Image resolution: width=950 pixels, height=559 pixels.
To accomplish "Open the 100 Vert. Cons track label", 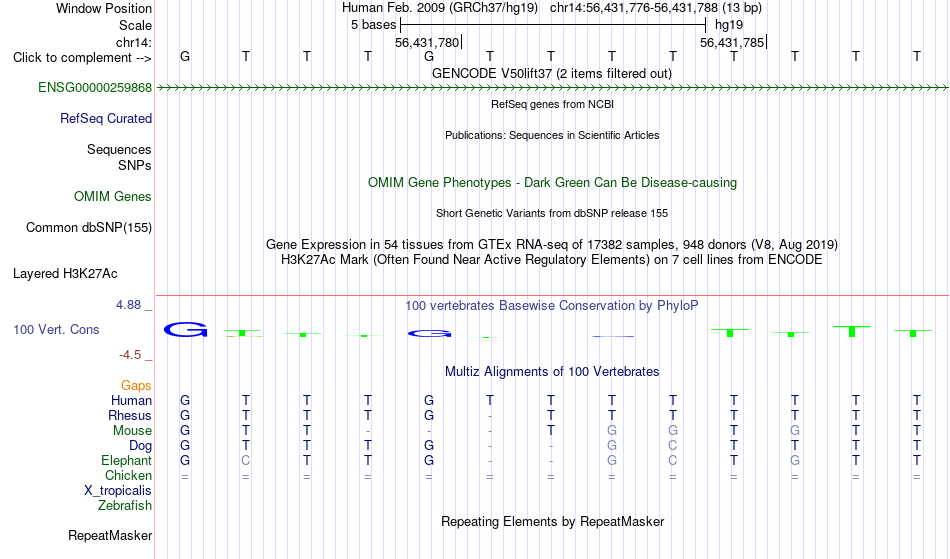I will point(56,329).
